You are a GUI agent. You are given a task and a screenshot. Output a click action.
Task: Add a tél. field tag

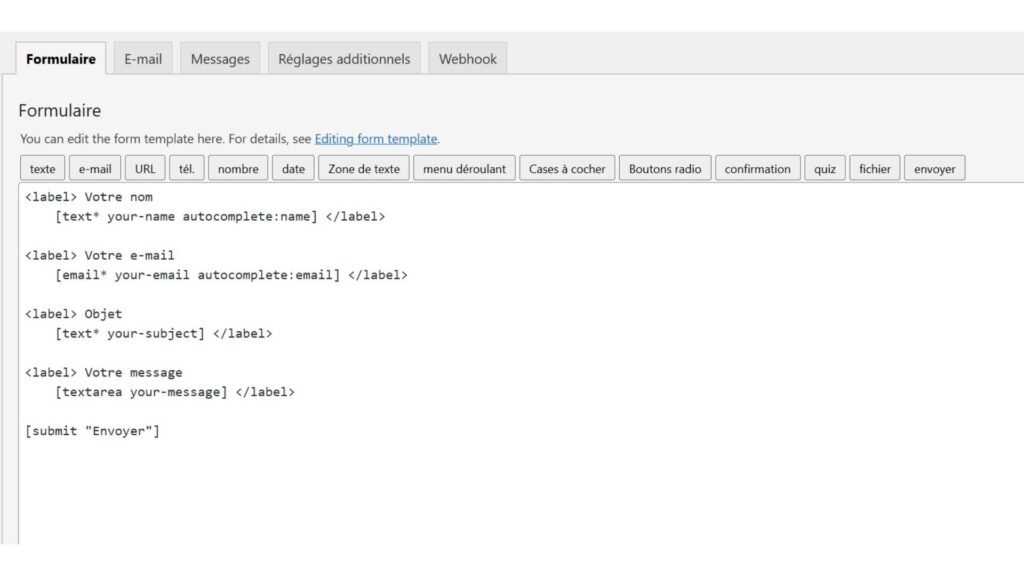(186, 169)
